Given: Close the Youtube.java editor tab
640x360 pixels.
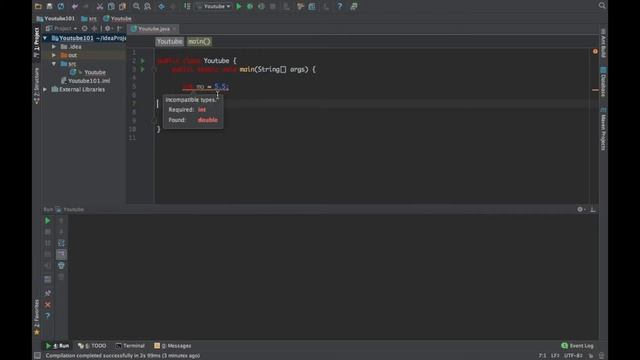Looking at the screenshot, I should pyautogui.click(x=174, y=29).
